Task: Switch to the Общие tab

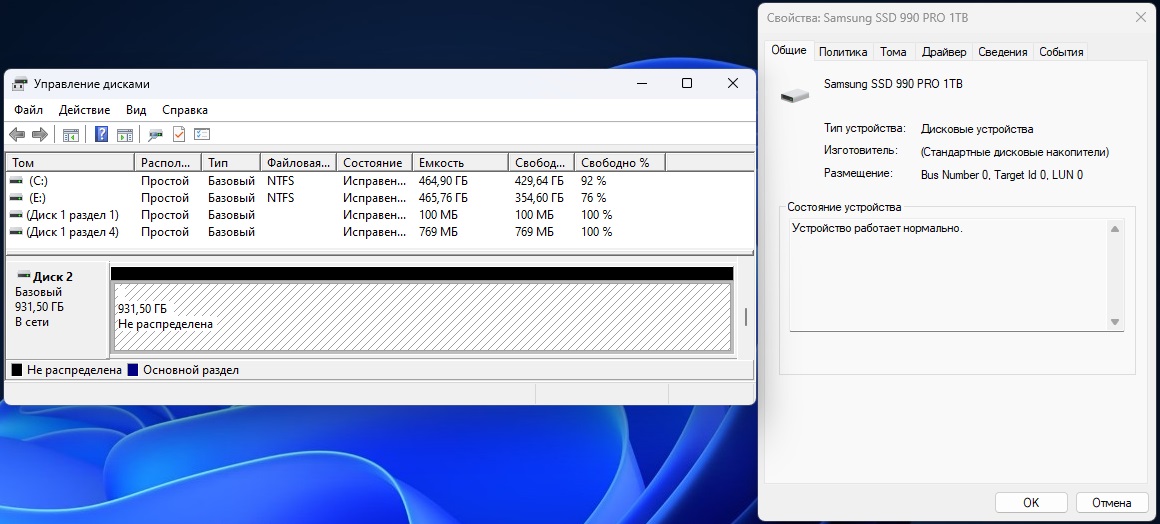Action: point(789,50)
